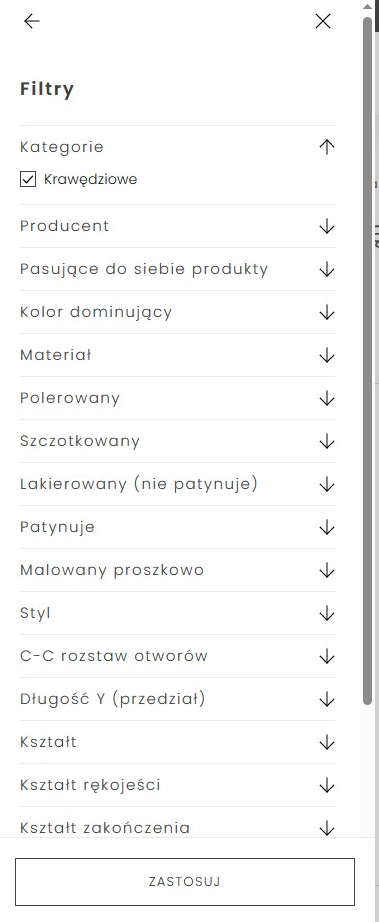Expand the Producent filter
The width and height of the screenshot is (379, 922).
pyautogui.click(x=177, y=226)
